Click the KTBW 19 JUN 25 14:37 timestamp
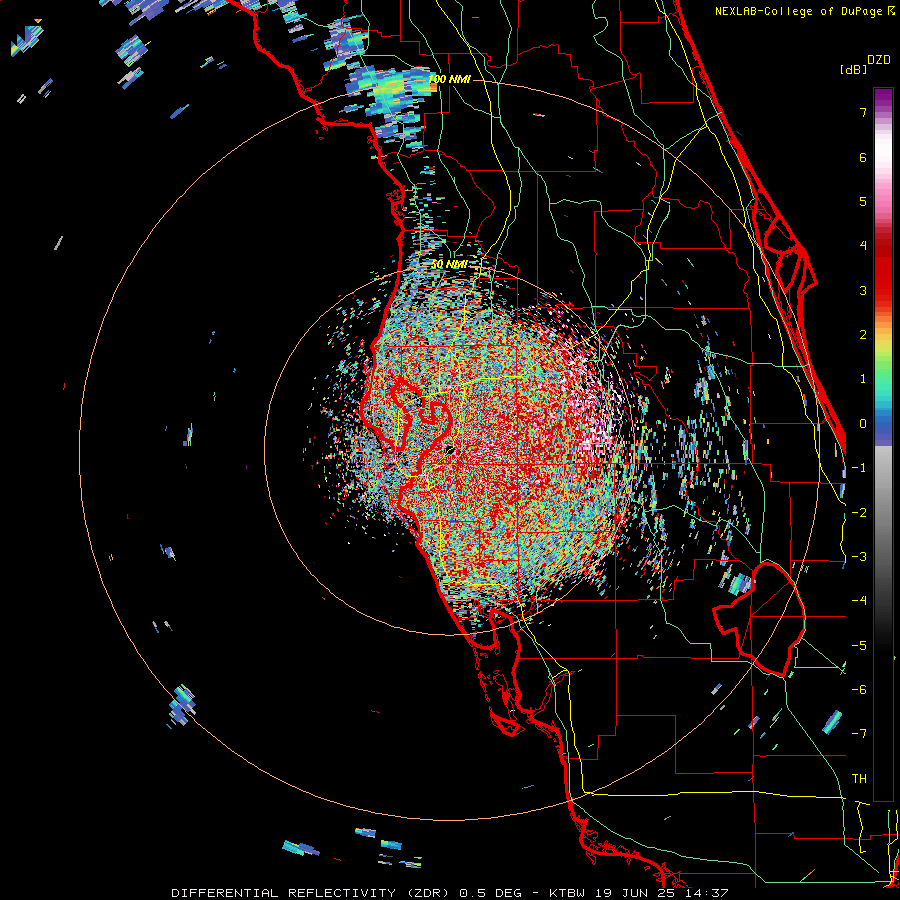The image size is (900, 900). 639,893
